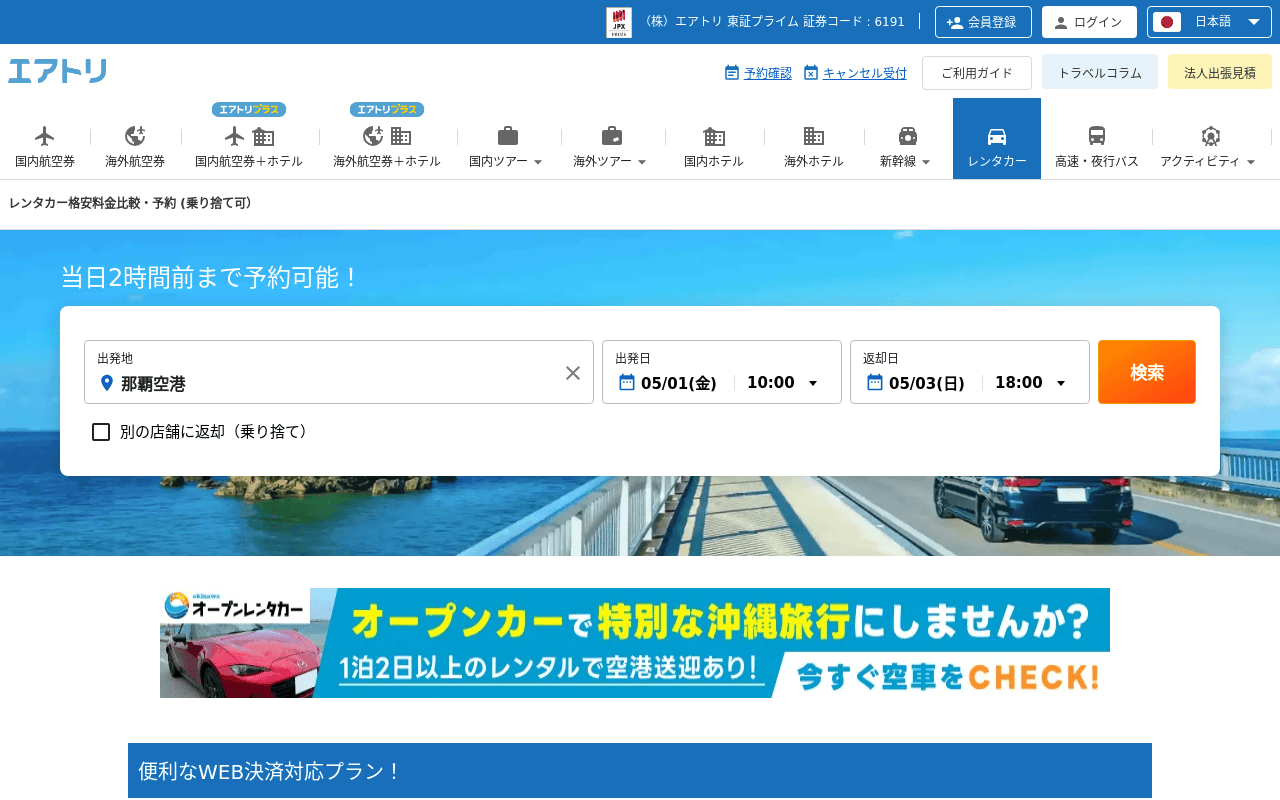1280x800 pixels.
Task: Open the 日本語 language dropdown
Action: pos(1209,22)
